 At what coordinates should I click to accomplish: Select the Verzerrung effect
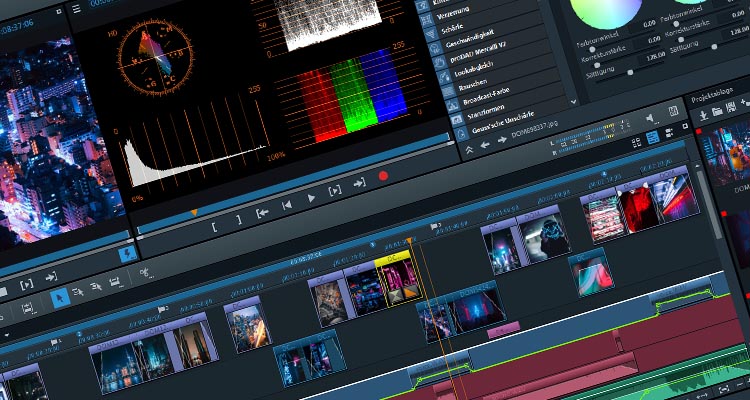(452, 13)
